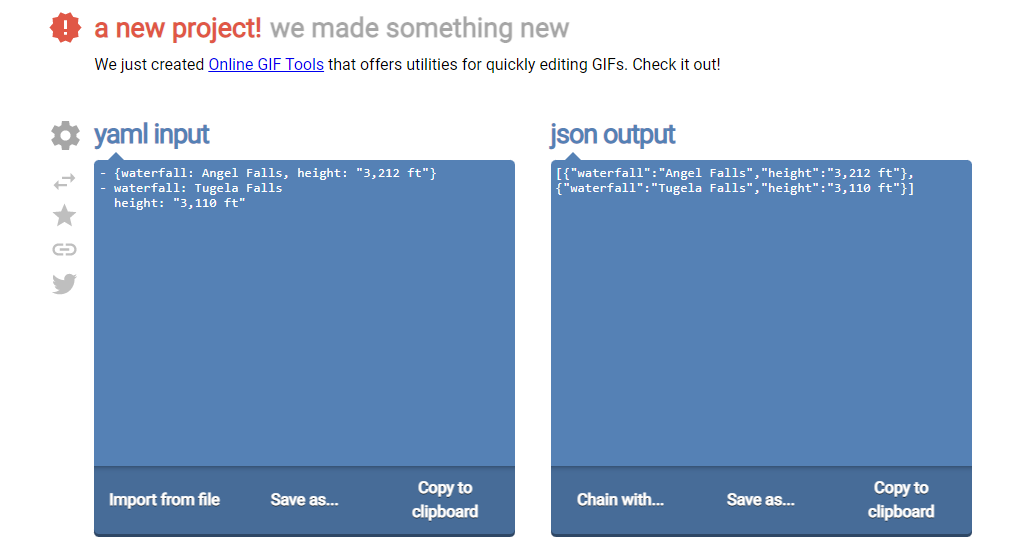1013x560 pixels.
Task: Click the star favorite icon
Action: tap(64, 215)
